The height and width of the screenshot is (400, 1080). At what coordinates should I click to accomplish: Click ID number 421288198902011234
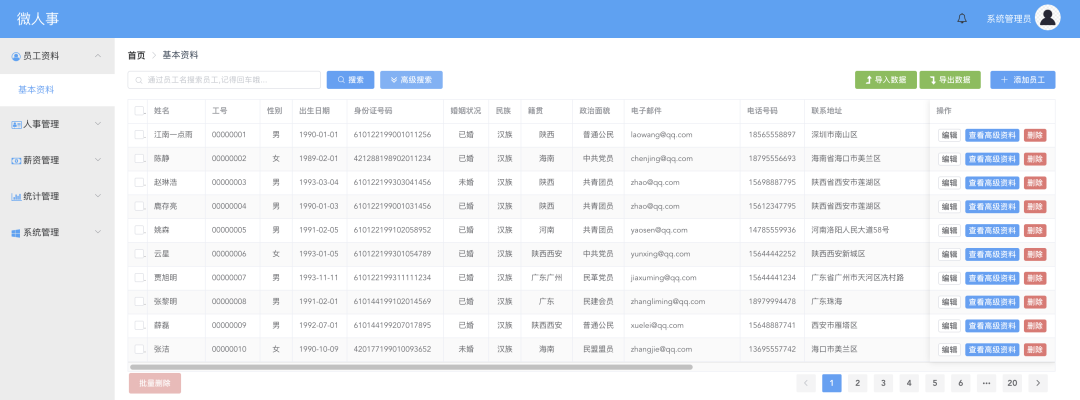393,159
